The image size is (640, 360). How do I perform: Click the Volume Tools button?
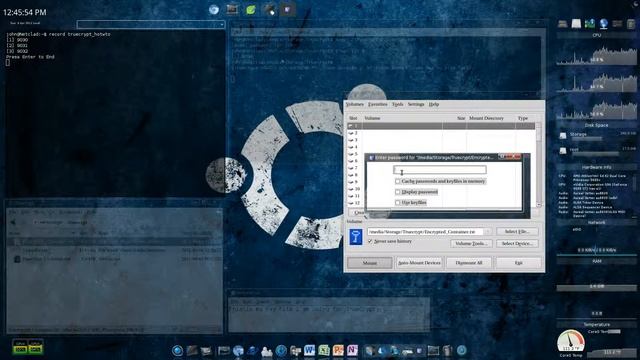[x=471, y=243]
